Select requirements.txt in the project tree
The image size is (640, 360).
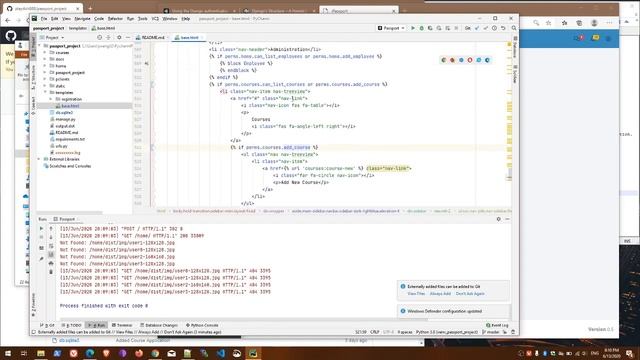pyautogui.click(x=70, y=139)
